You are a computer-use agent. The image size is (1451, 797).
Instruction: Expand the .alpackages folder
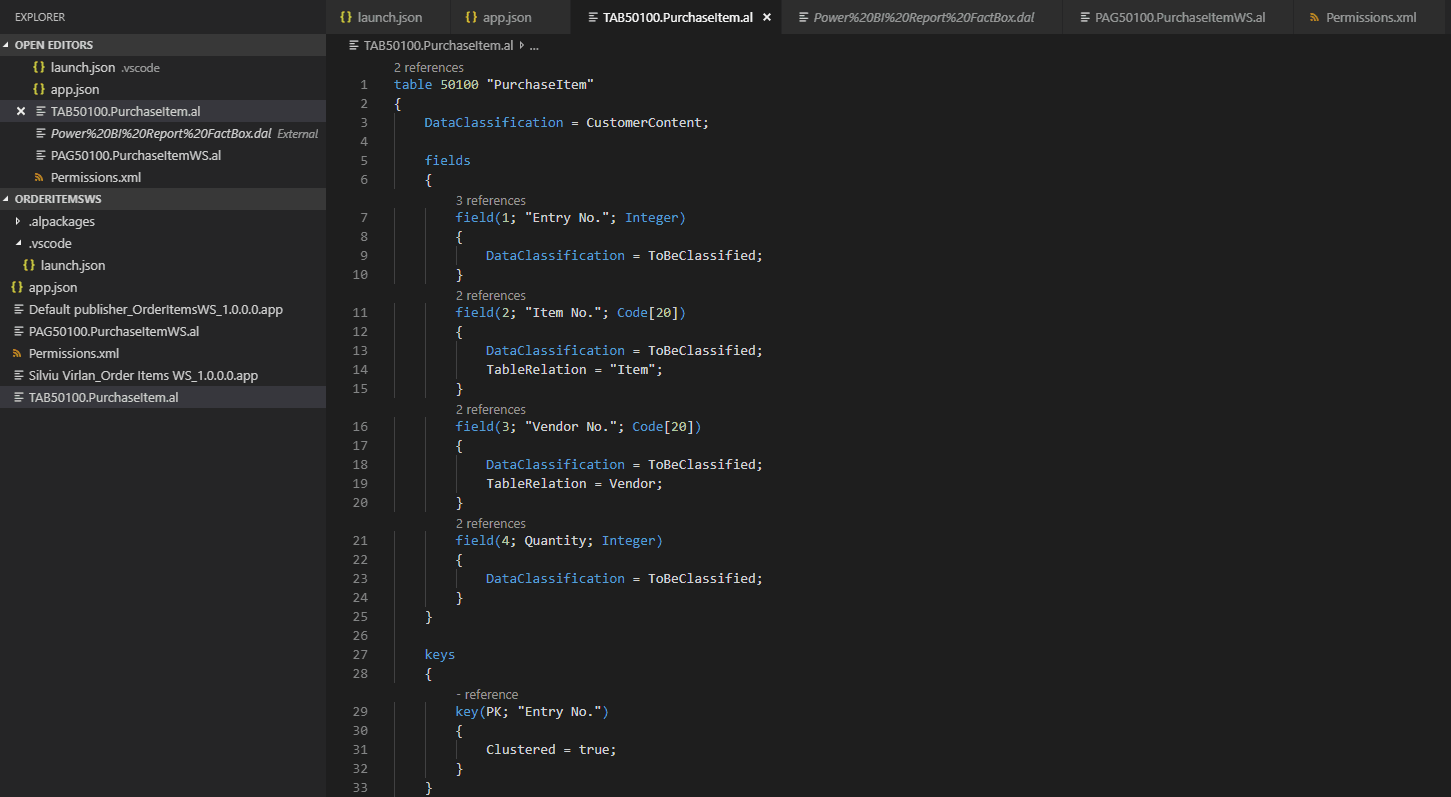click(x=18, y=222)
